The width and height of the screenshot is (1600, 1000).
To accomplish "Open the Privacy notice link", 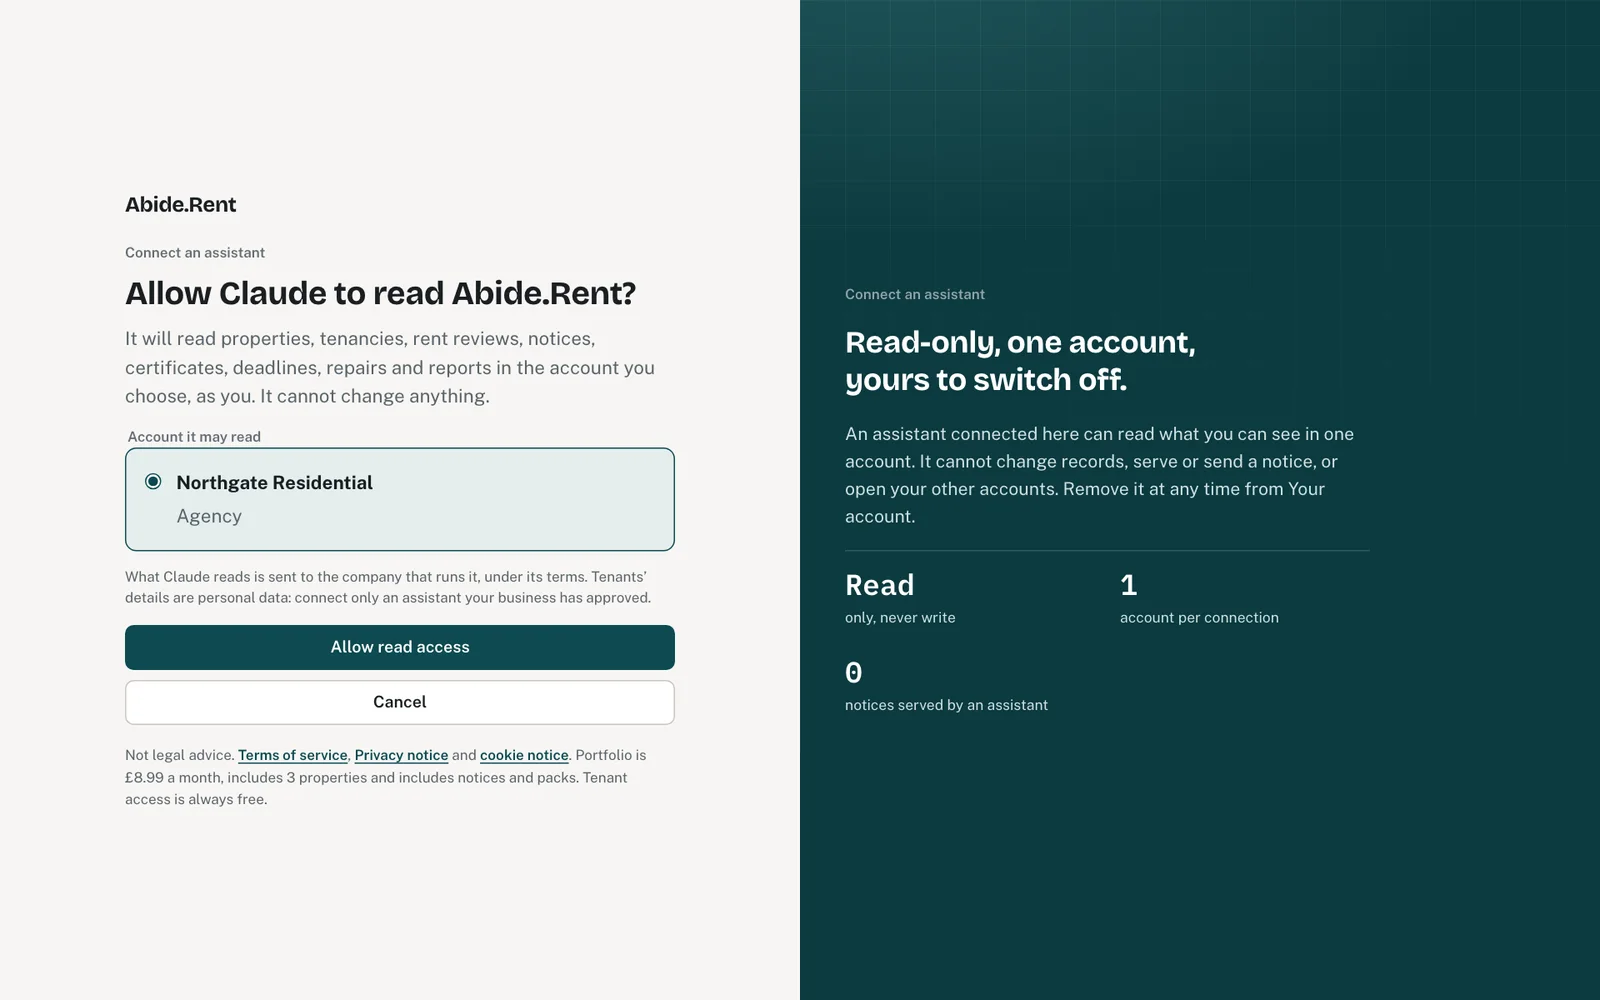I will tap(401, 755).
